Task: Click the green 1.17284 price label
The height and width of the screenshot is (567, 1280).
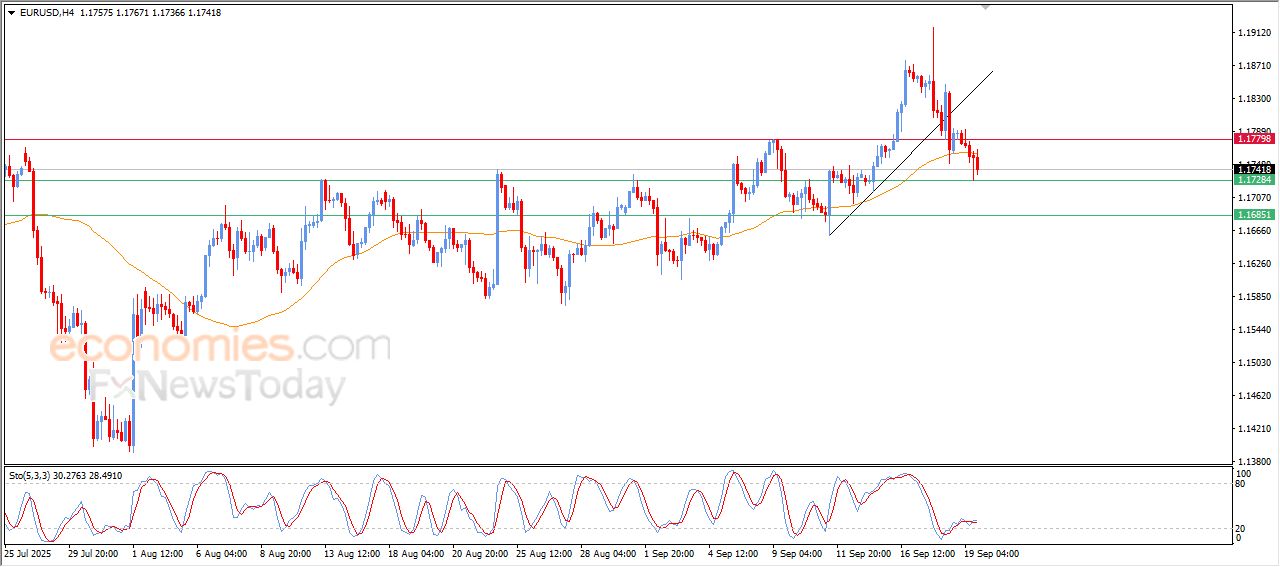Action: tap(1254, 180)
